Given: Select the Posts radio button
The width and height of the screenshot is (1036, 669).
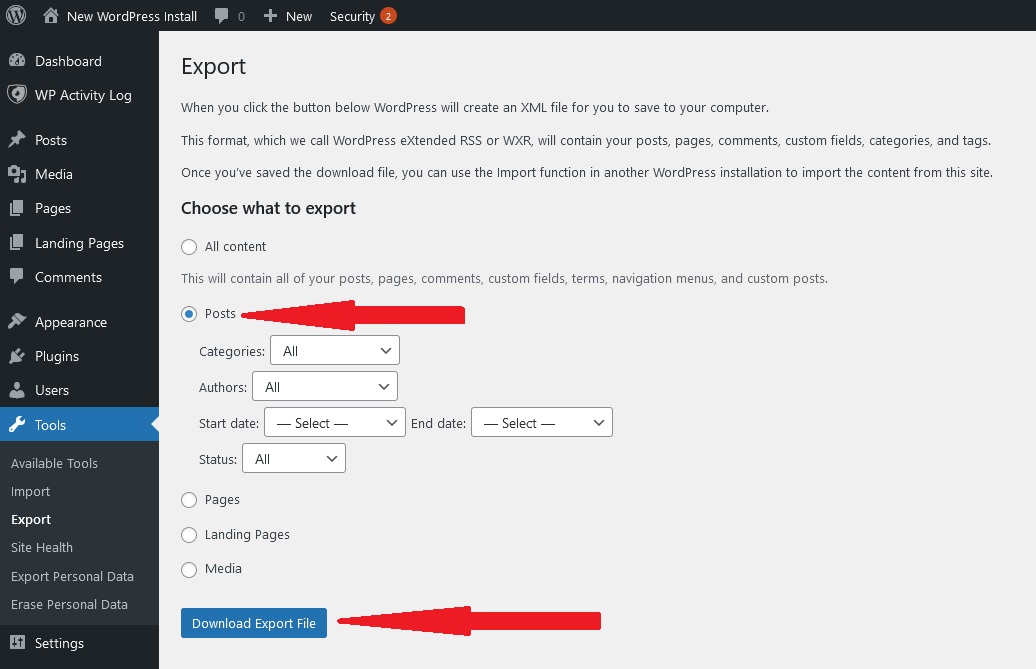Looking at the screenshot, I should tap(189, 314).
